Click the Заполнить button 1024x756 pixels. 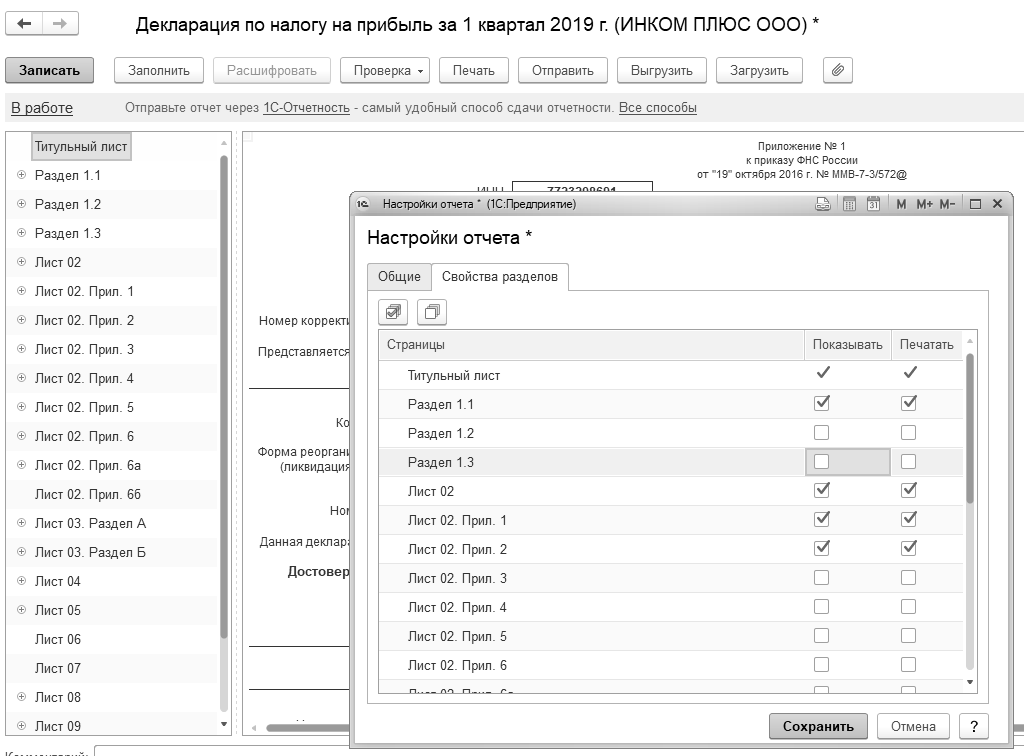point(159,71)
